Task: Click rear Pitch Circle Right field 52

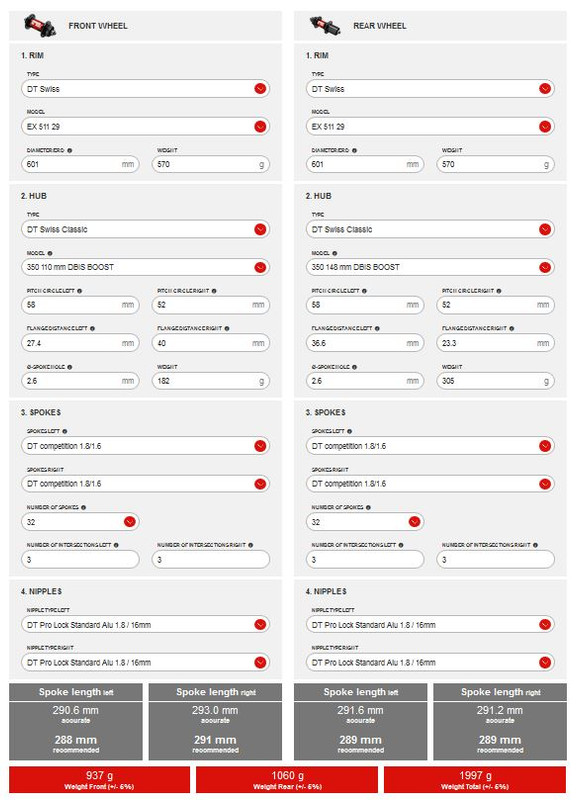Action: [x=495, y=305]
